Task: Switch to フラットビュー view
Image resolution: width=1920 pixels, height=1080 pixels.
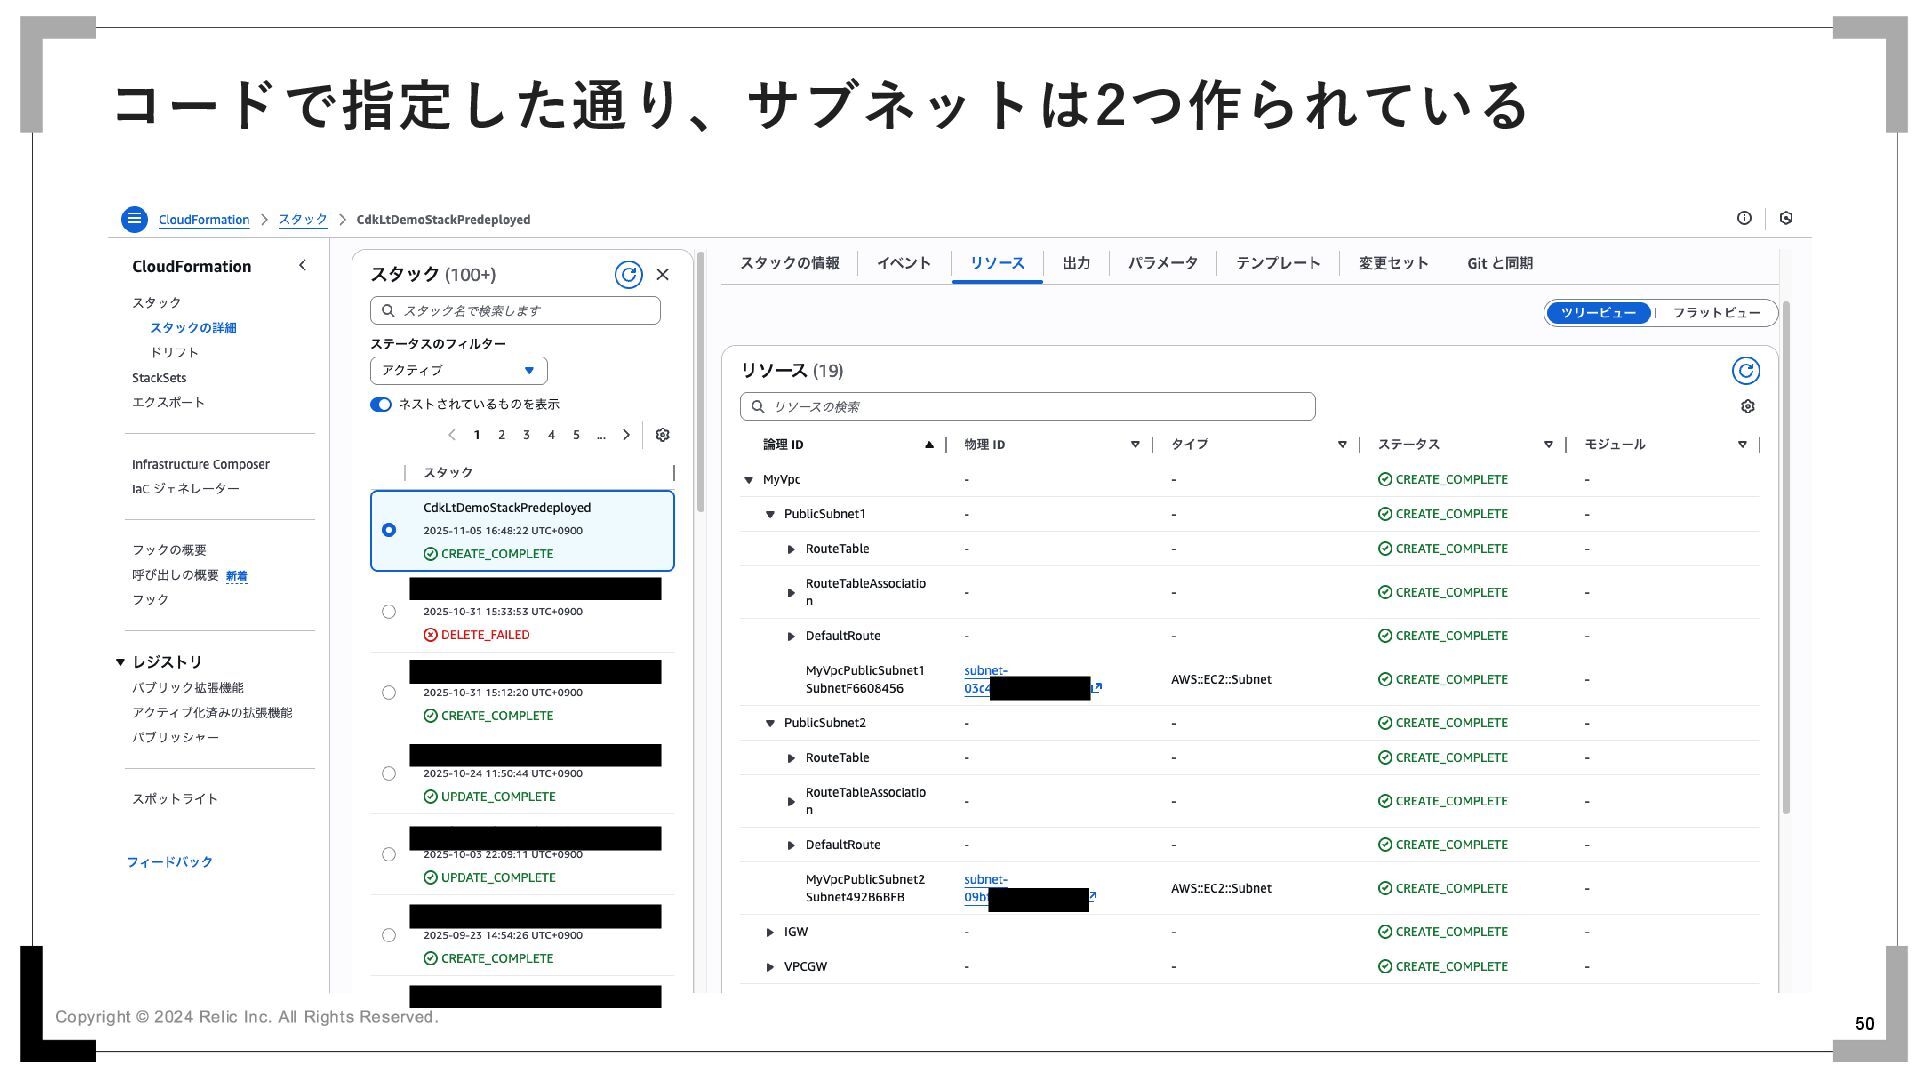Action: click(1715, 313)
